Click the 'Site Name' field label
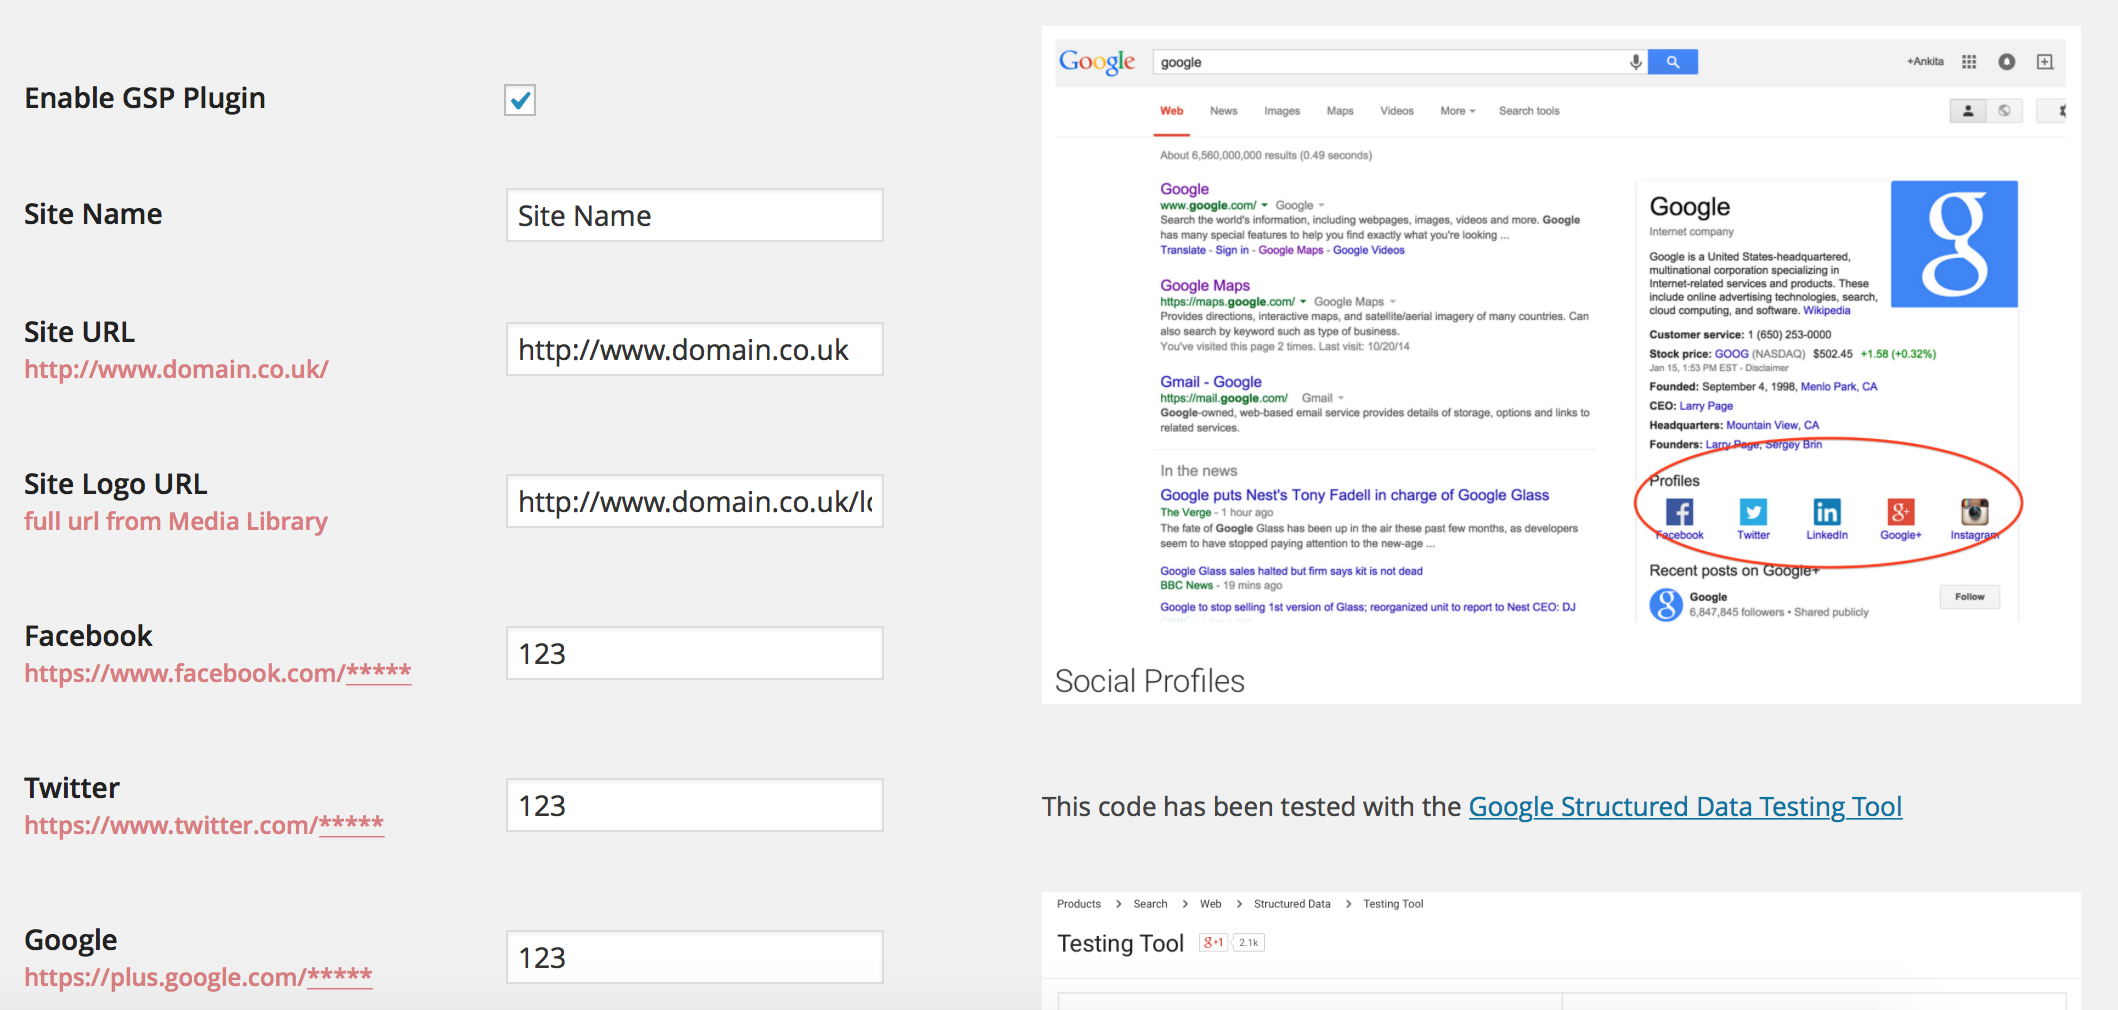The image size is (2118, 1010). pos(93,214)
